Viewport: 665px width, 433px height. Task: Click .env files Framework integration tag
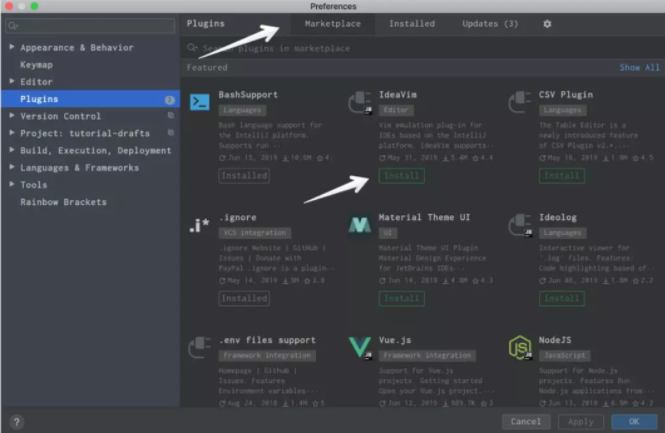[x=267, y=355]
